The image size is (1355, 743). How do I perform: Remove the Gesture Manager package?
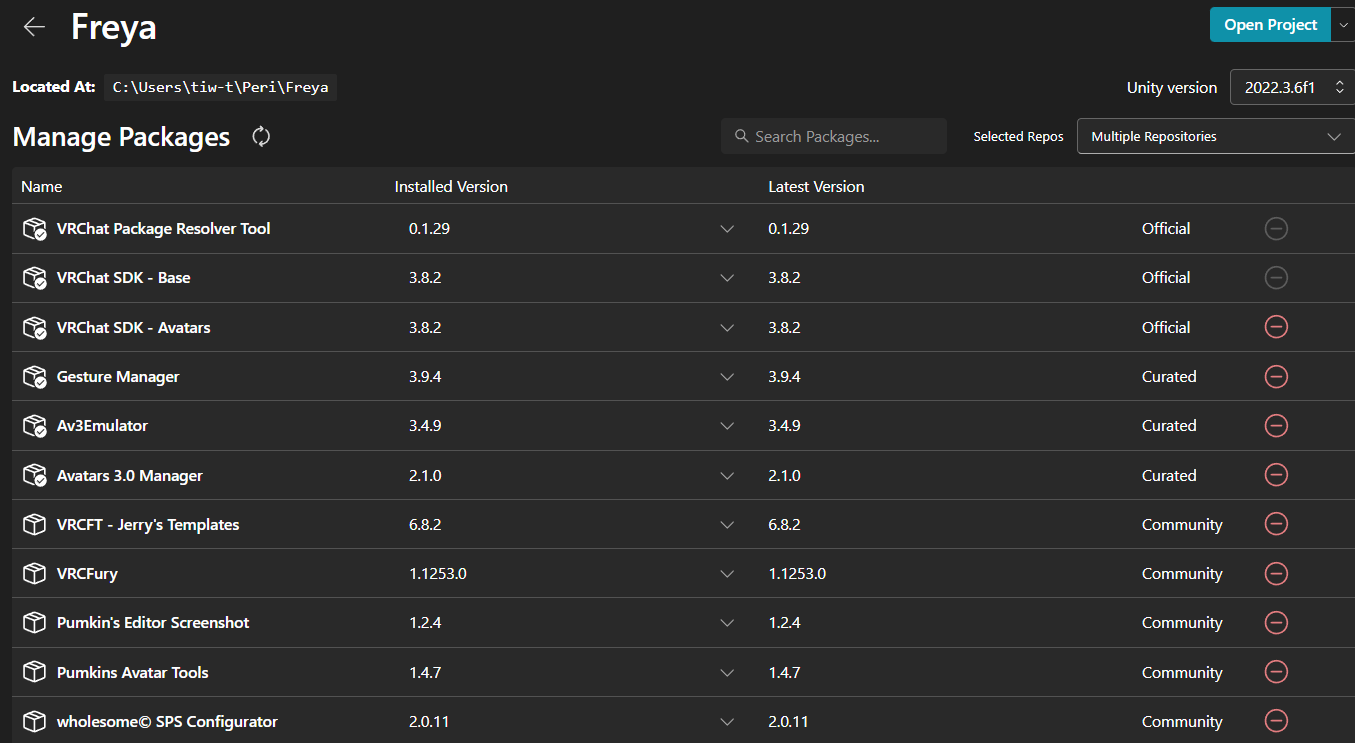click(x=1276, y=377)
